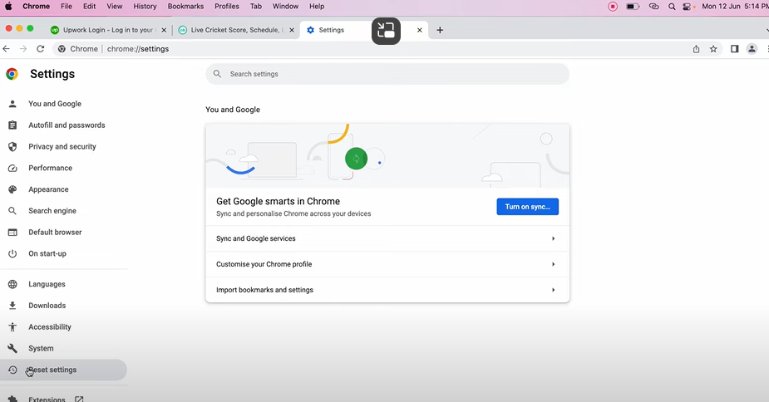Open the View menu

[x=114, y=6]
